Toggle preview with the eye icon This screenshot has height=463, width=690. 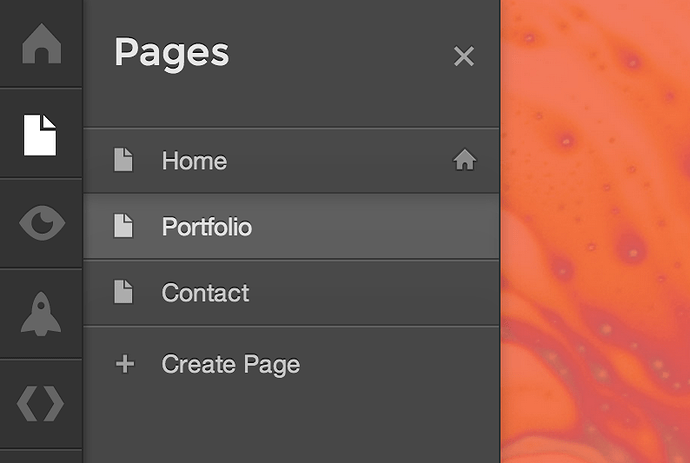click(x=41, y=223)
